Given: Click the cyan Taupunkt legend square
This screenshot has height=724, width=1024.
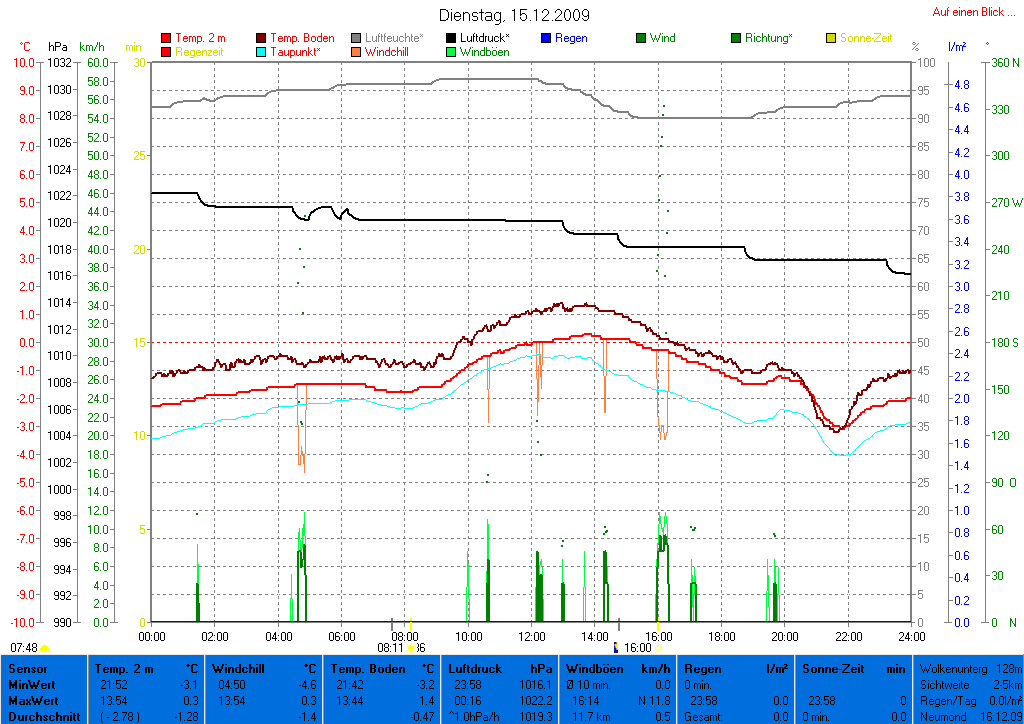Looking at the screenshot, I should [x=262, y=52].
